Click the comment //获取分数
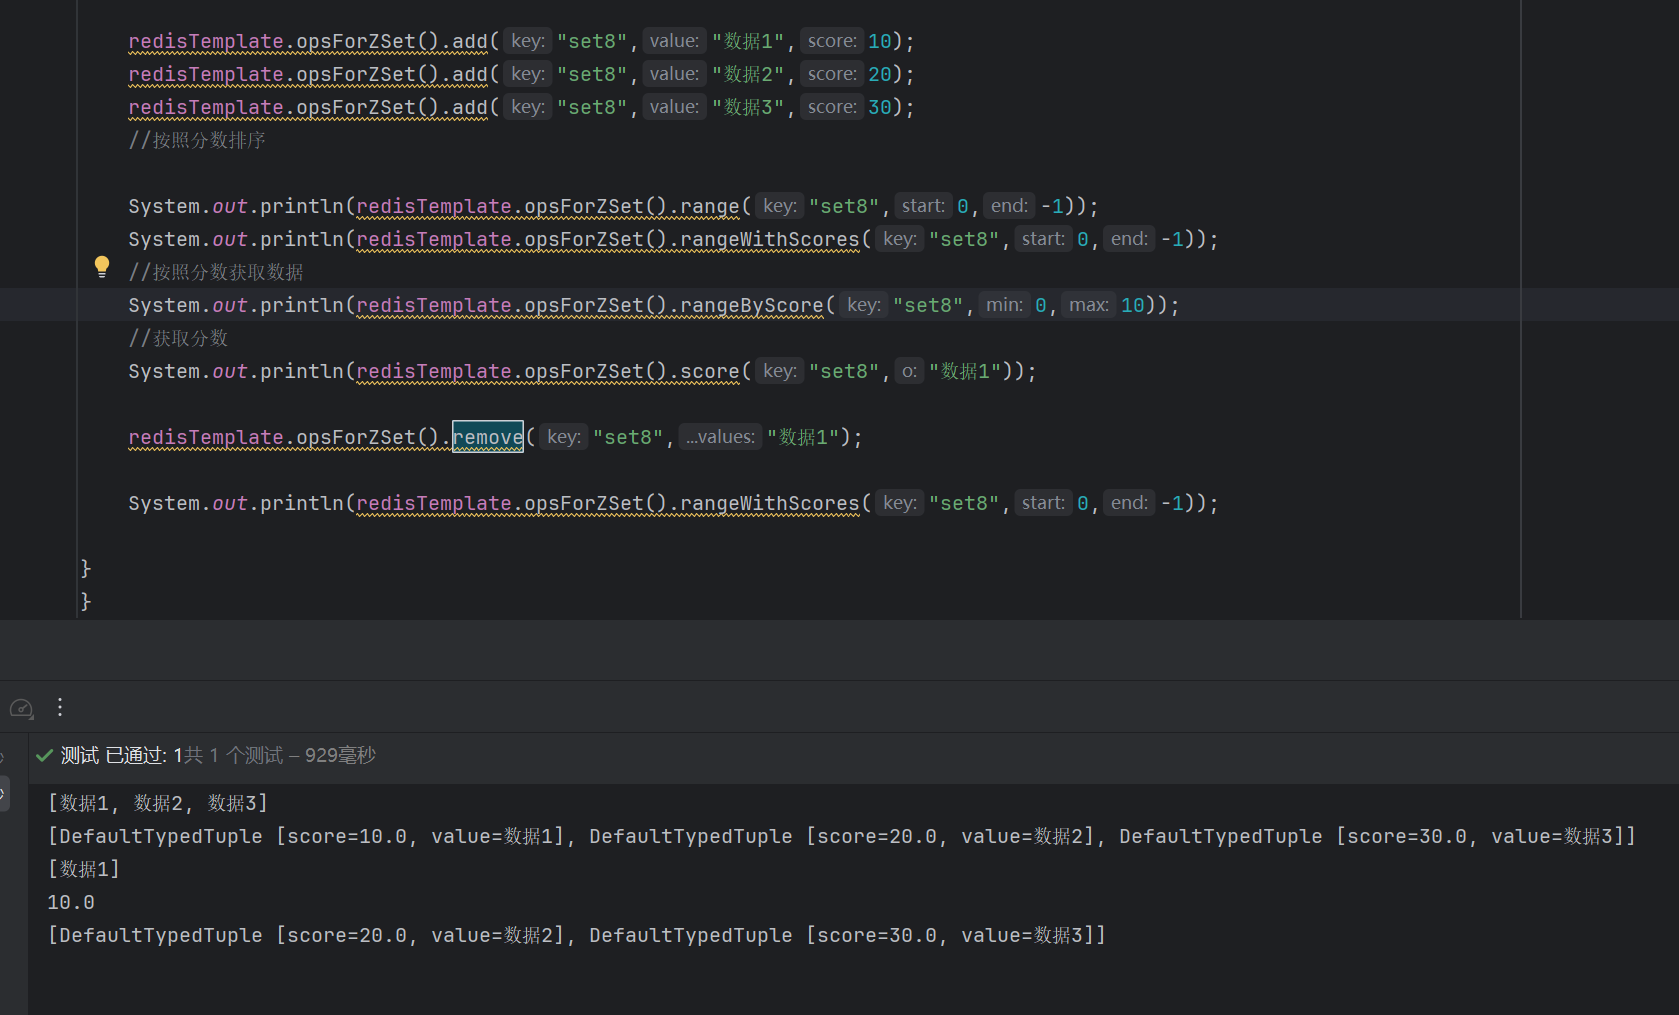 pyautogui.click(x=178, y=338)
